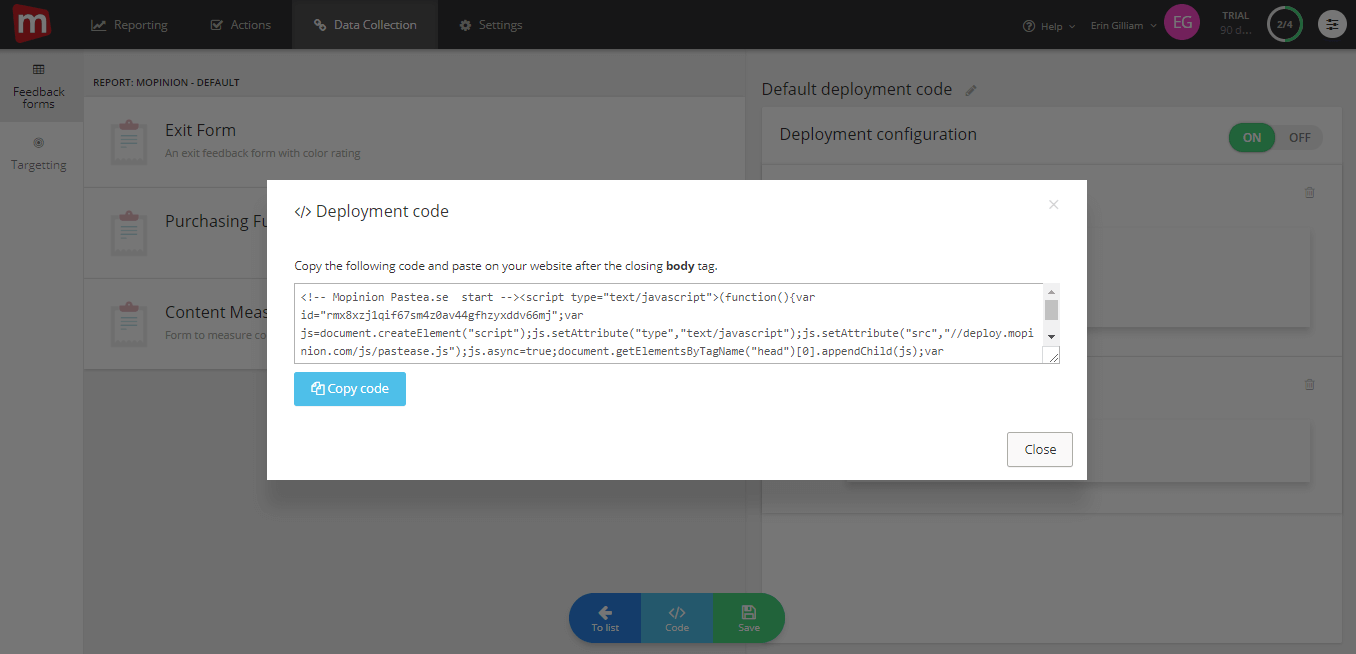Switch Deployment configuration to OFF
Image resolution: width=1356 pixels, height=654 pixels.
(x=1299, y=137)
